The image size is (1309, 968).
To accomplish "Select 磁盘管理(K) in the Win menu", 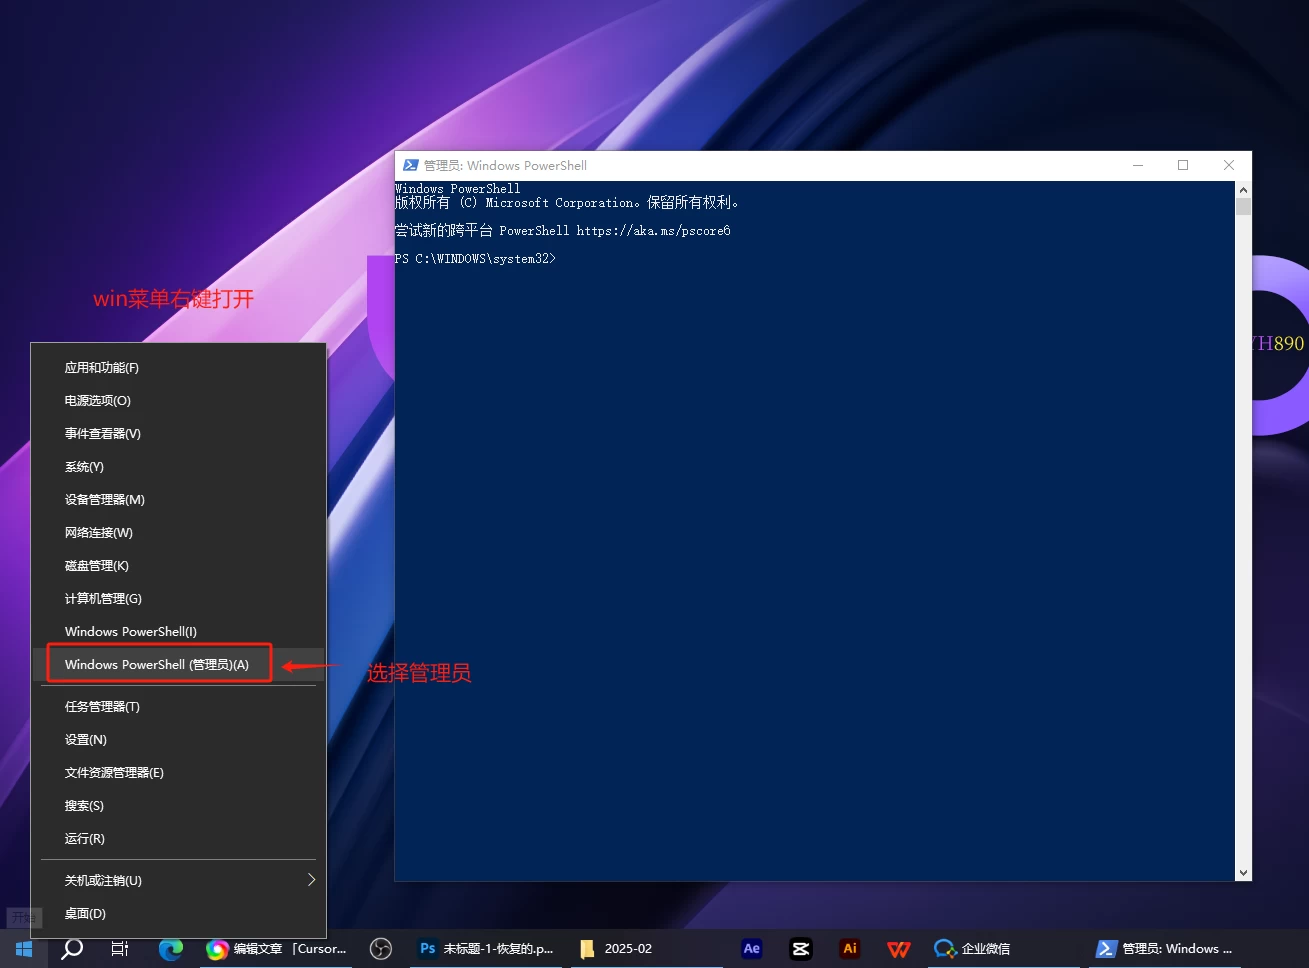I will click(x=97, y=566).
